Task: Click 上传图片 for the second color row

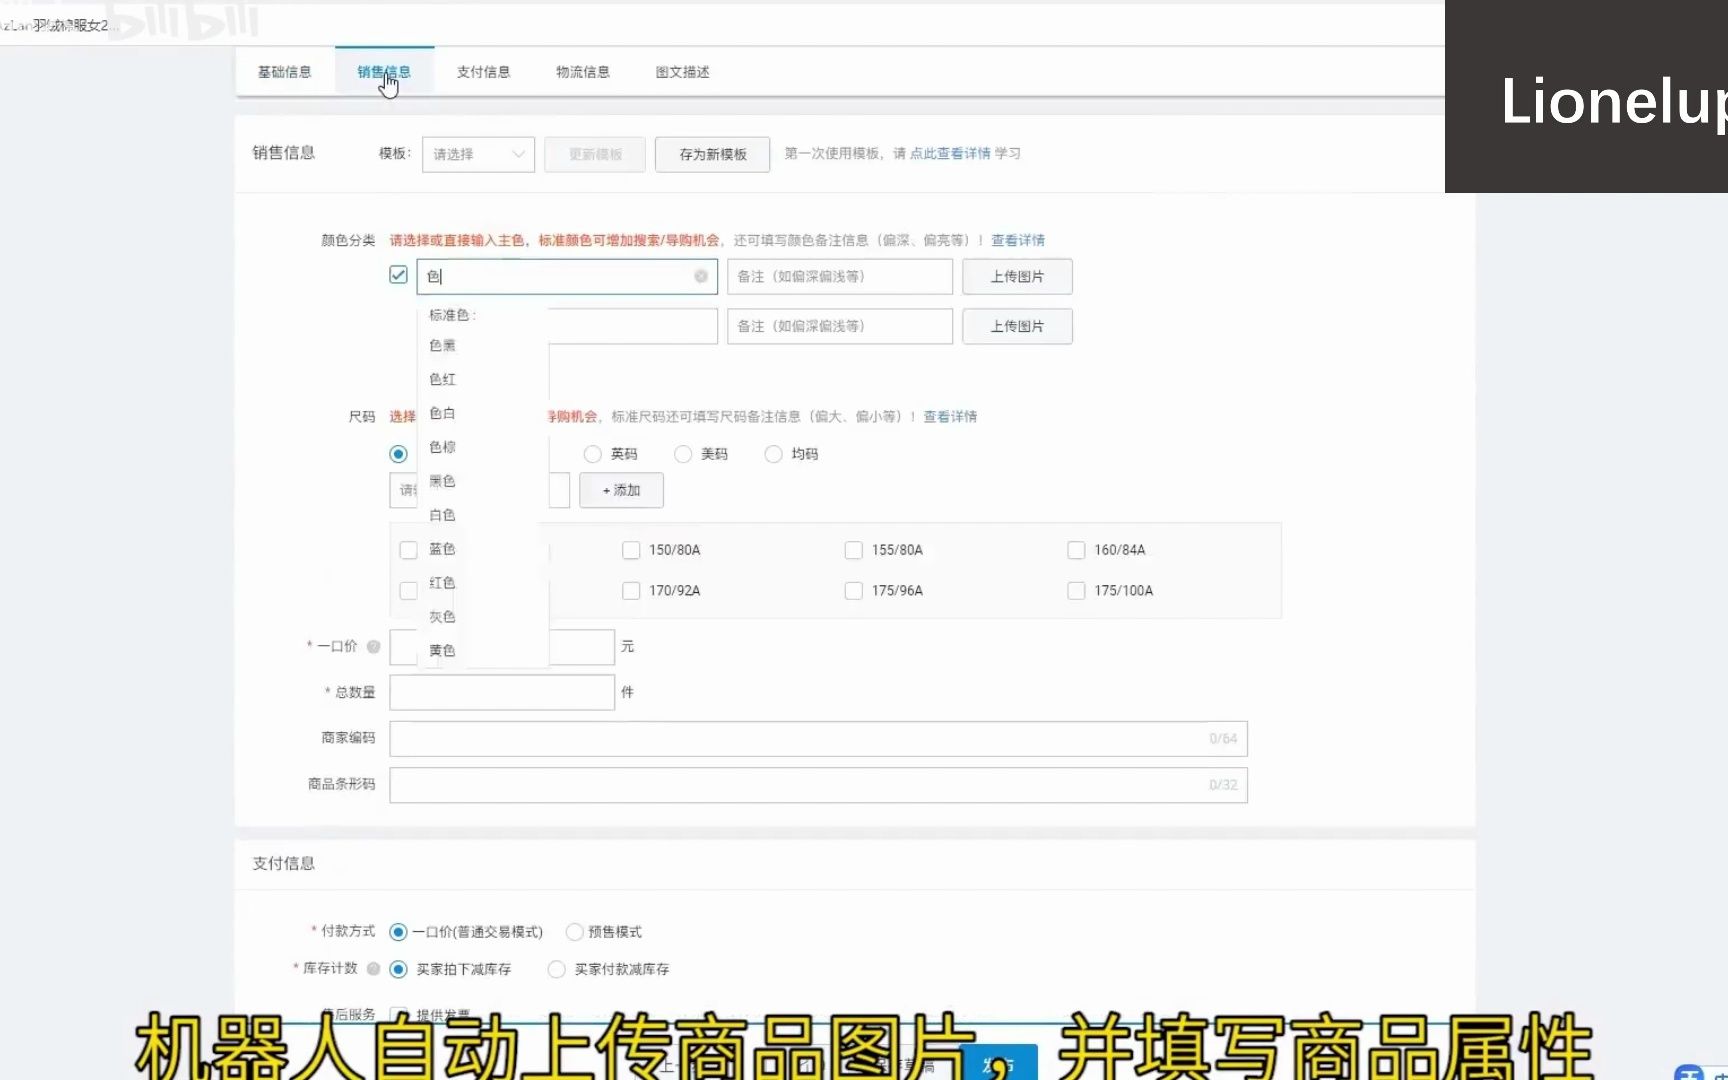Action: (1017, 326)
